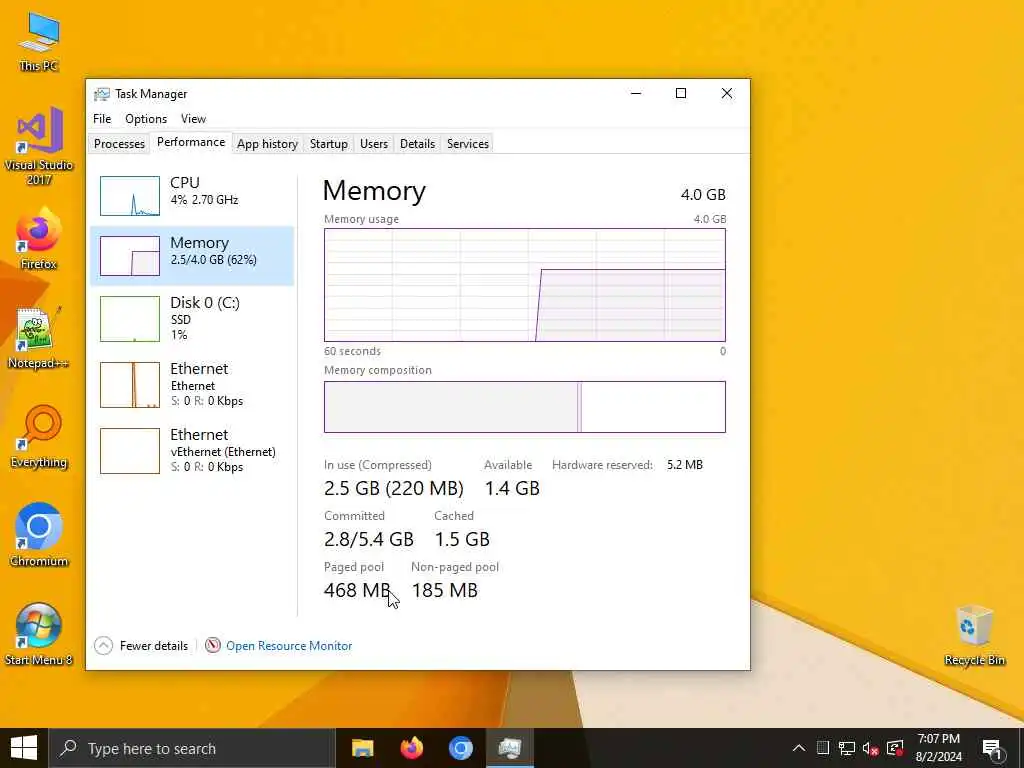Click the Memory composition bar

coord(524,407)
